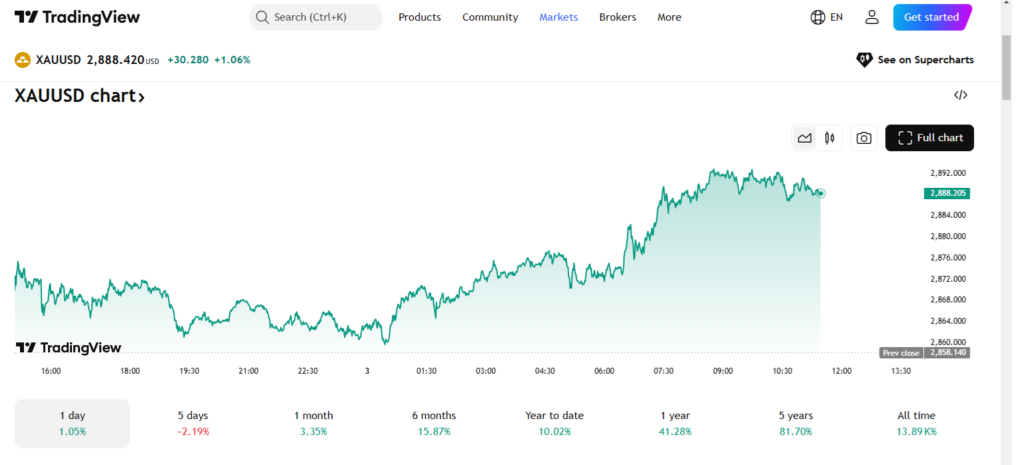Click the magnifier icon in search box
1024x465 pixels.
click(x=262, y=17)
